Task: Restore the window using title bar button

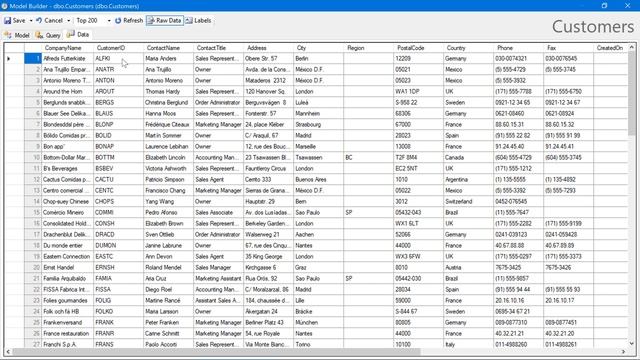Action: click(604, 6)
